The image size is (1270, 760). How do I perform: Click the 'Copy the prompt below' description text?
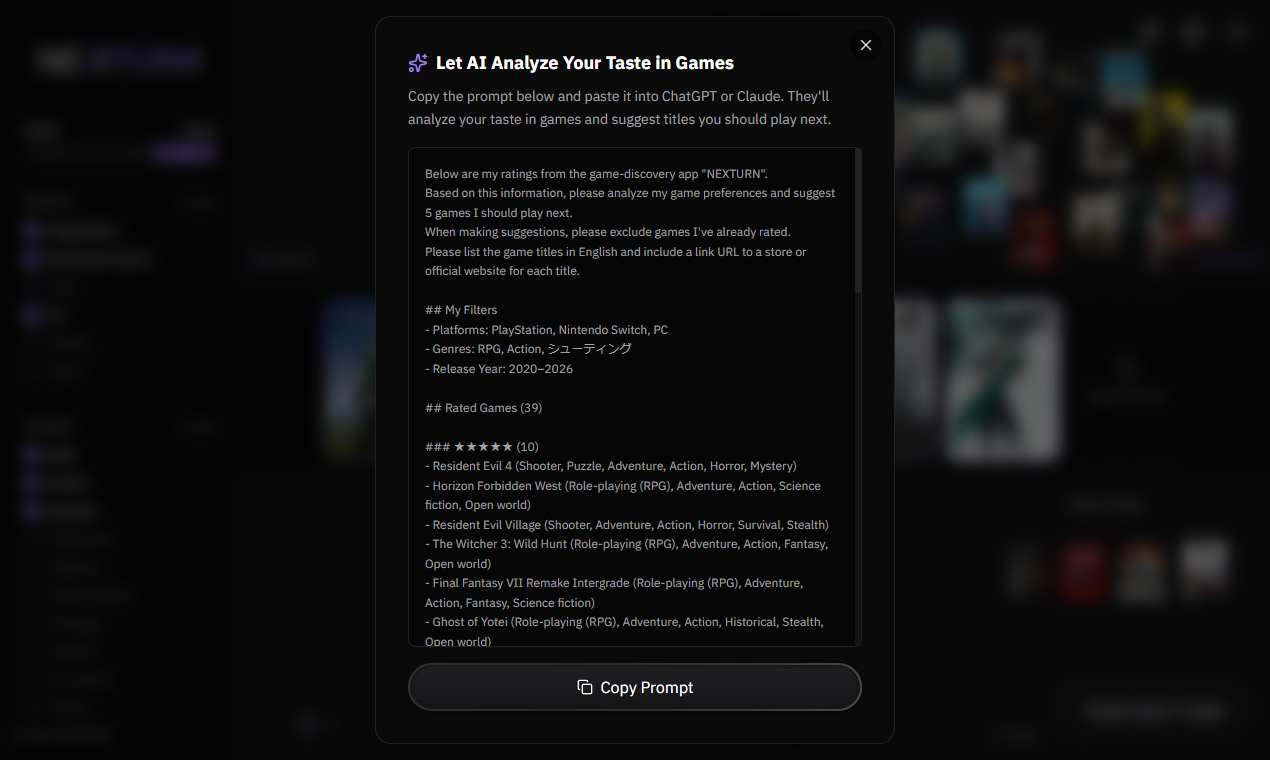[619, 108]
